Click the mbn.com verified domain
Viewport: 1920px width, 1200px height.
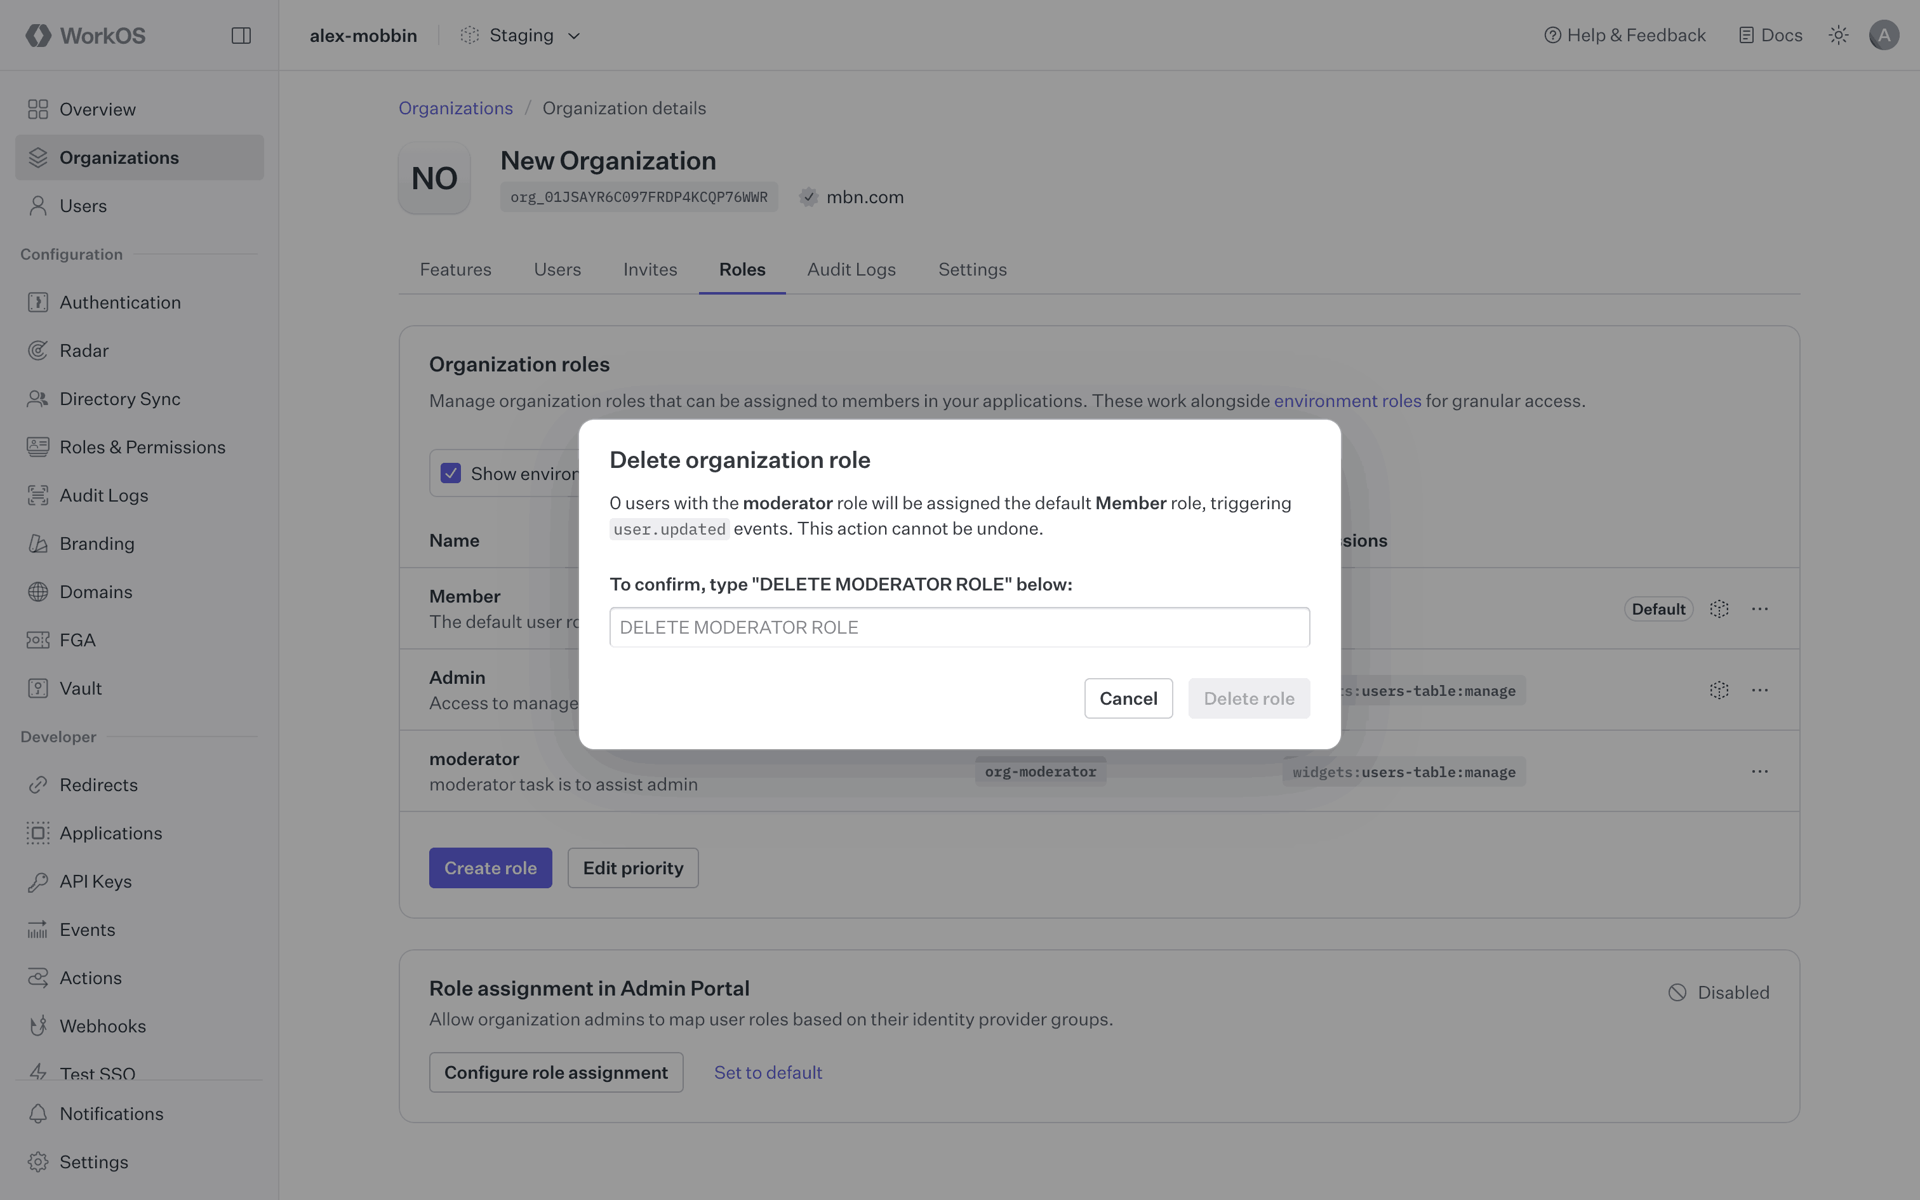pyautogui.click(x=852, y=197)
